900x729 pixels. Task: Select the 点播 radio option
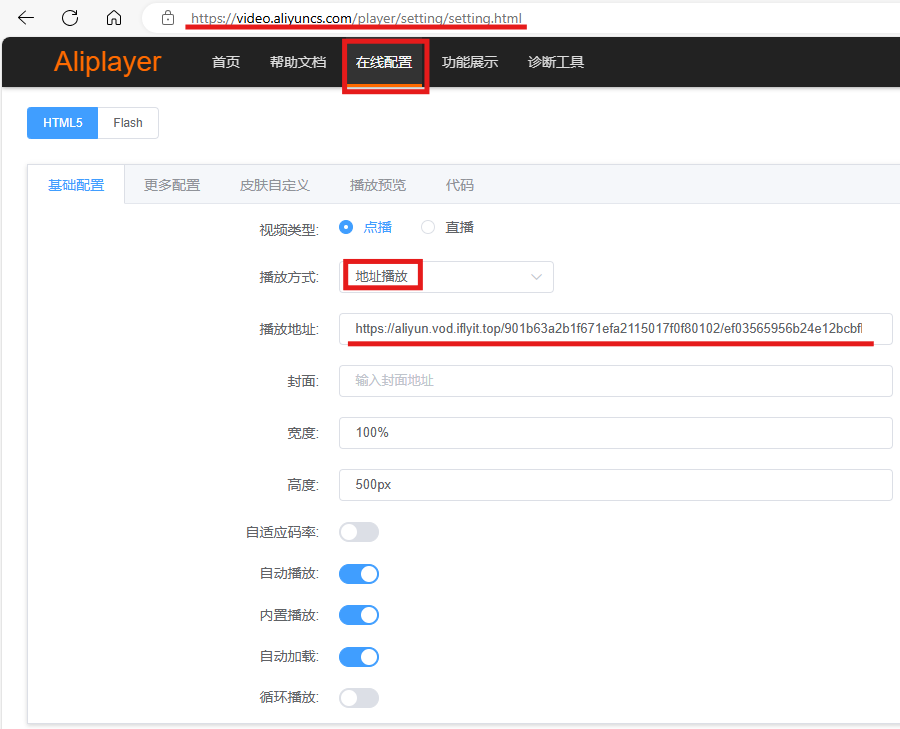366,227
